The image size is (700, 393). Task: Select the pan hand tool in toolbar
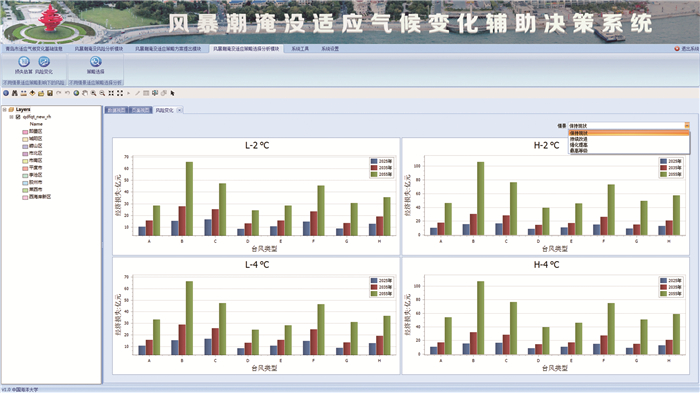85,93
